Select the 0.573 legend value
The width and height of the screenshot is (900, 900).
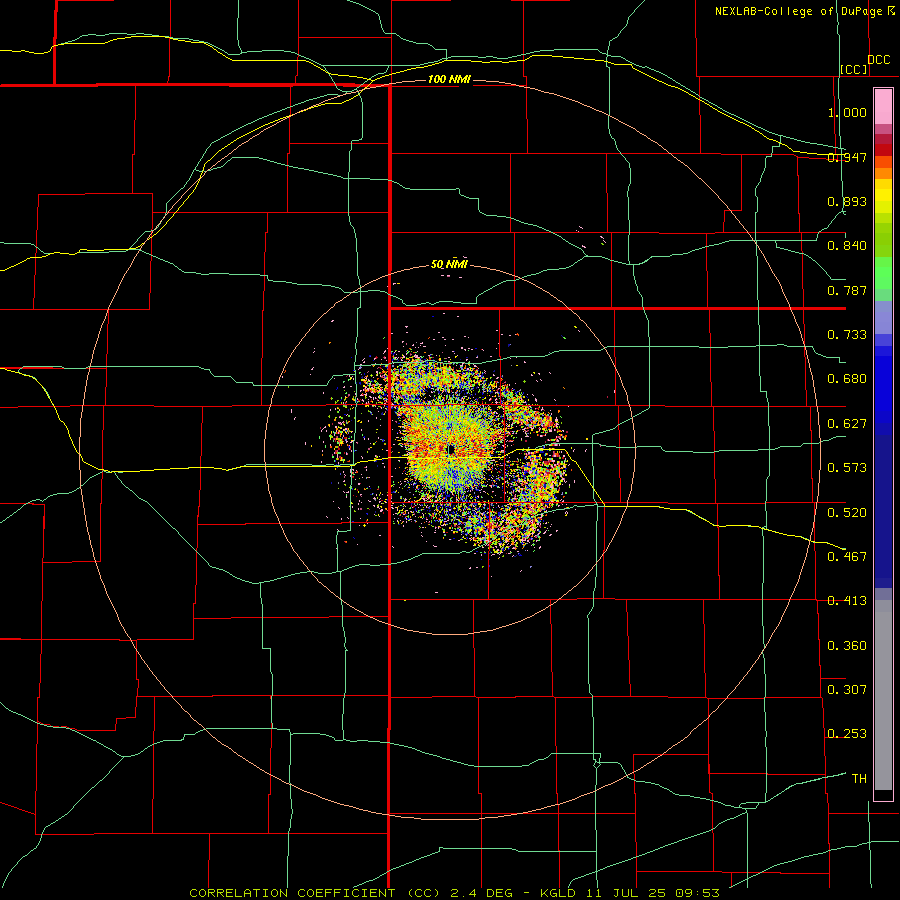coord(847,468)
